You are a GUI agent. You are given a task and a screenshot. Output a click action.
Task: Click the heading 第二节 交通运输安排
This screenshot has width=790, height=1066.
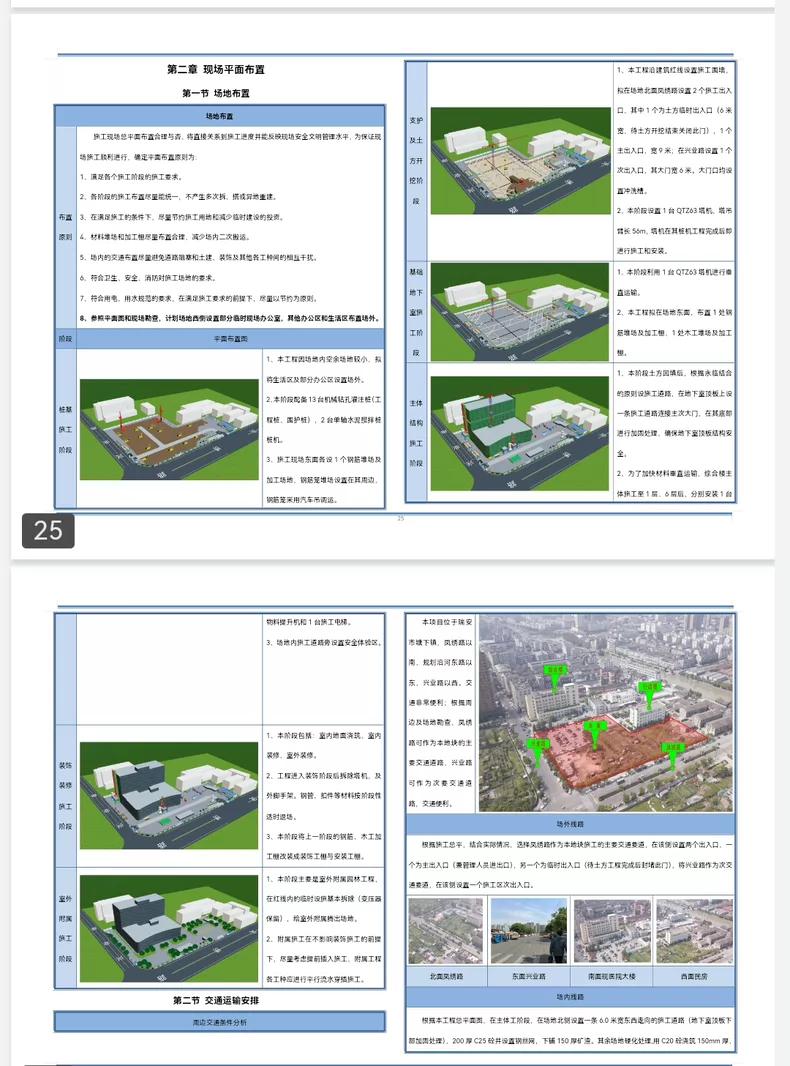[x=215, y=1000]
